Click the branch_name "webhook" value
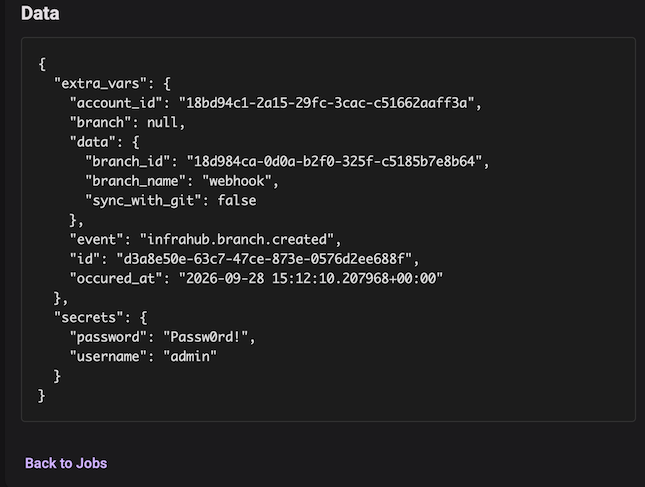Image resolution: width=645 pixels, height=487 pixels. 237,181
